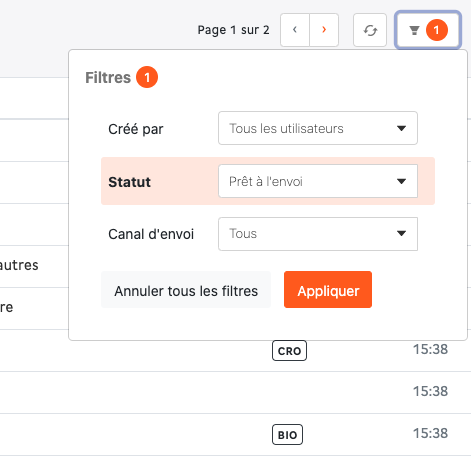471x466 pixels.
Task: Open the Statut dropdown showing Prêt à l'envoi
Action: [x=318, y=181]
